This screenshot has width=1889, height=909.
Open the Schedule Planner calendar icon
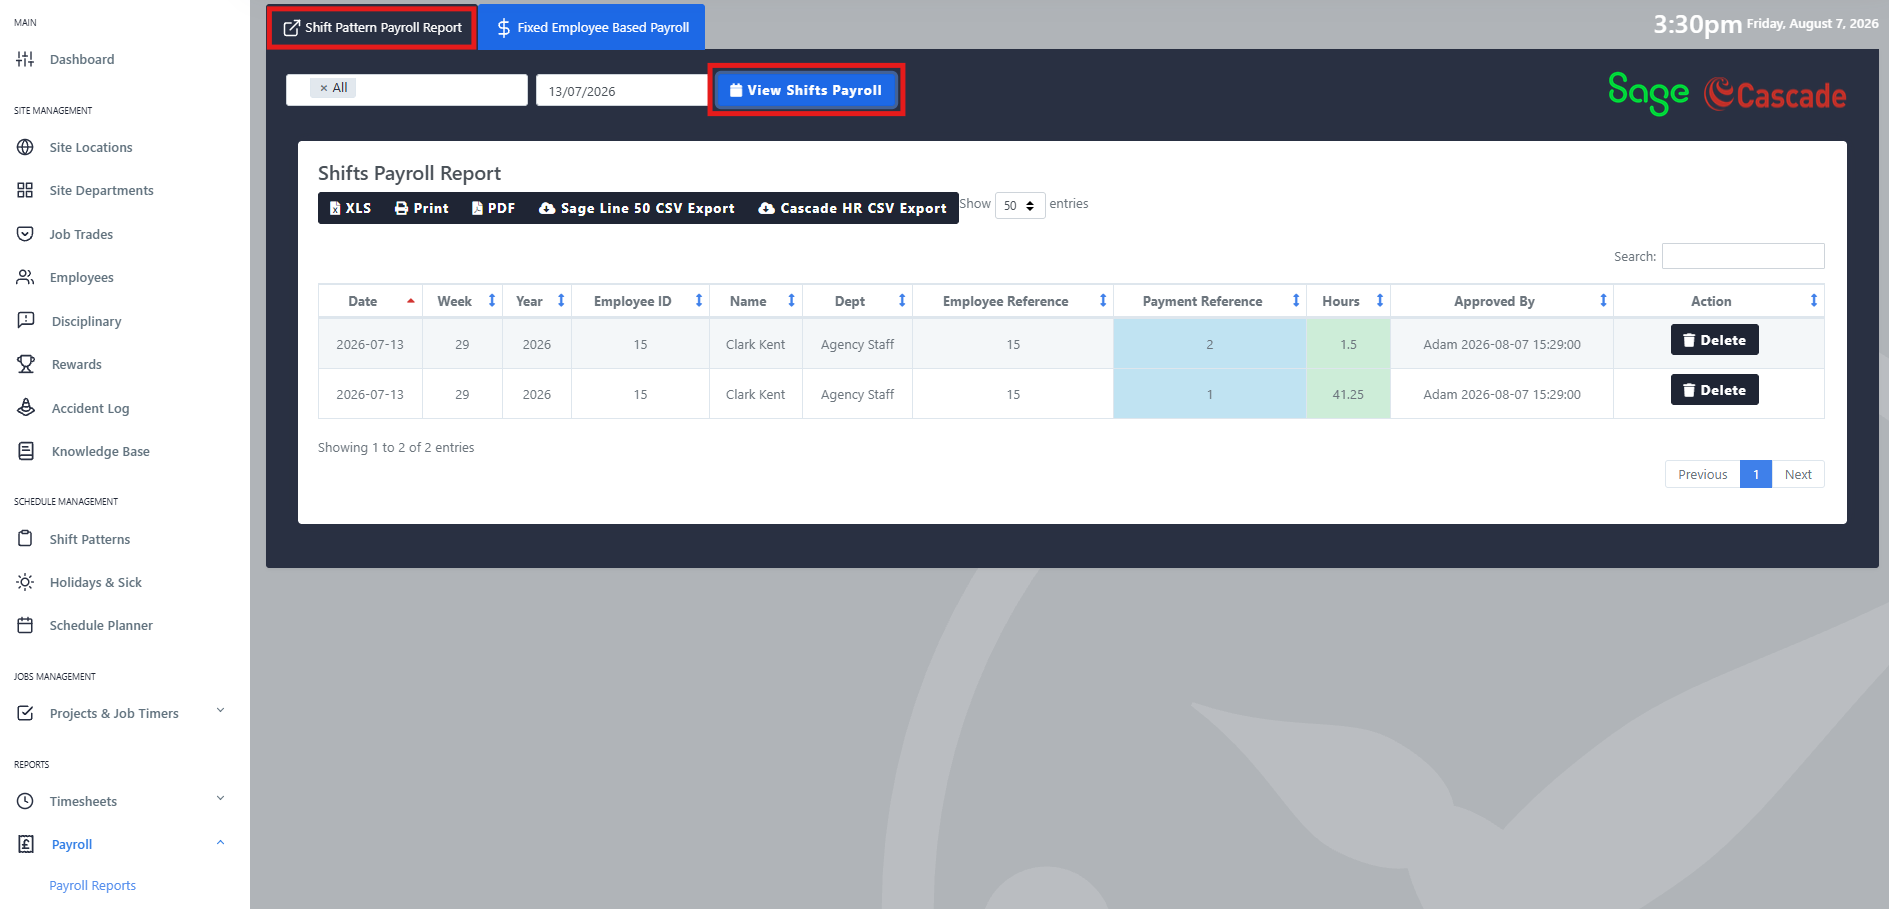tap(25, 625)
